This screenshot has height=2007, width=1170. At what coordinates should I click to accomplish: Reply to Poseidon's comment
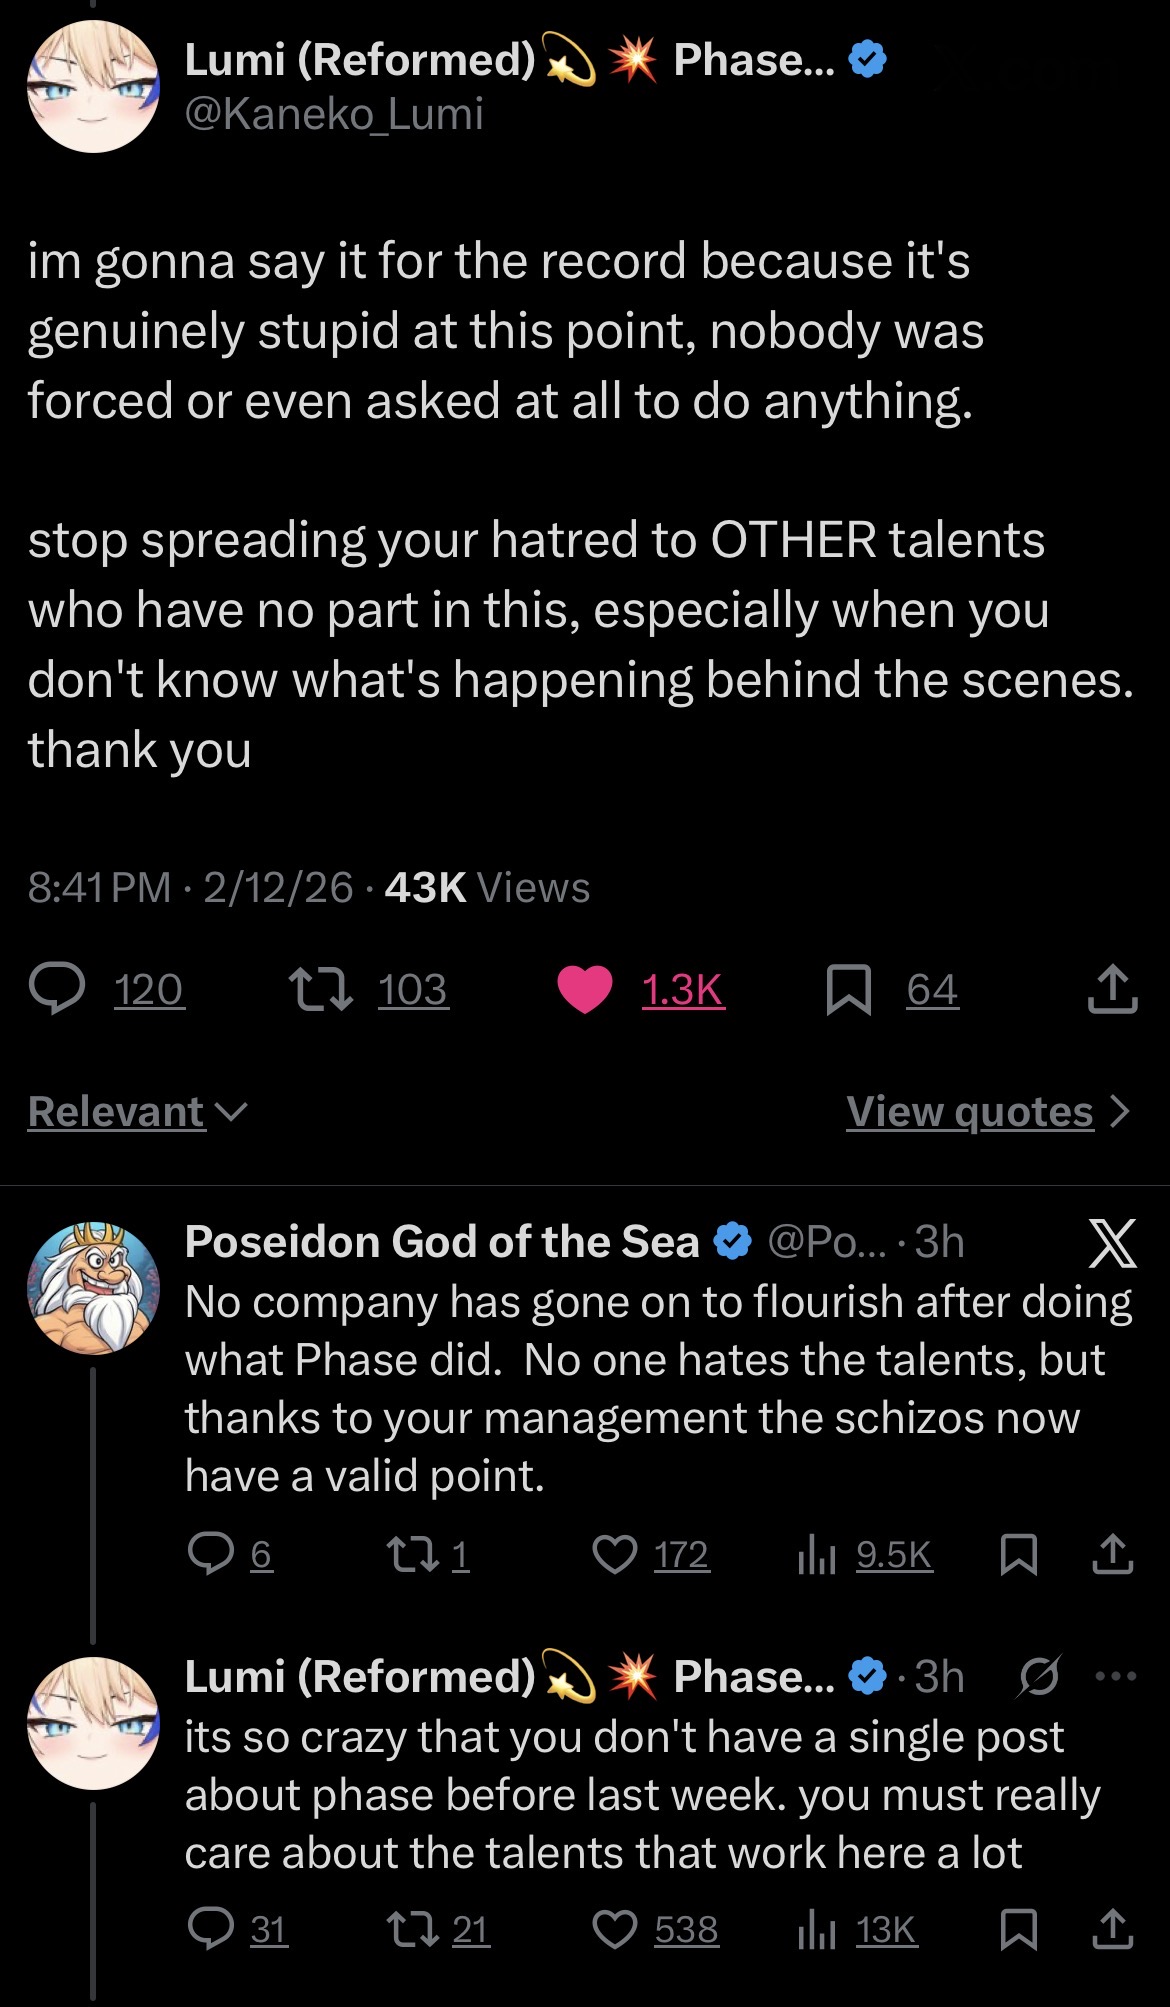point(211,1555)
